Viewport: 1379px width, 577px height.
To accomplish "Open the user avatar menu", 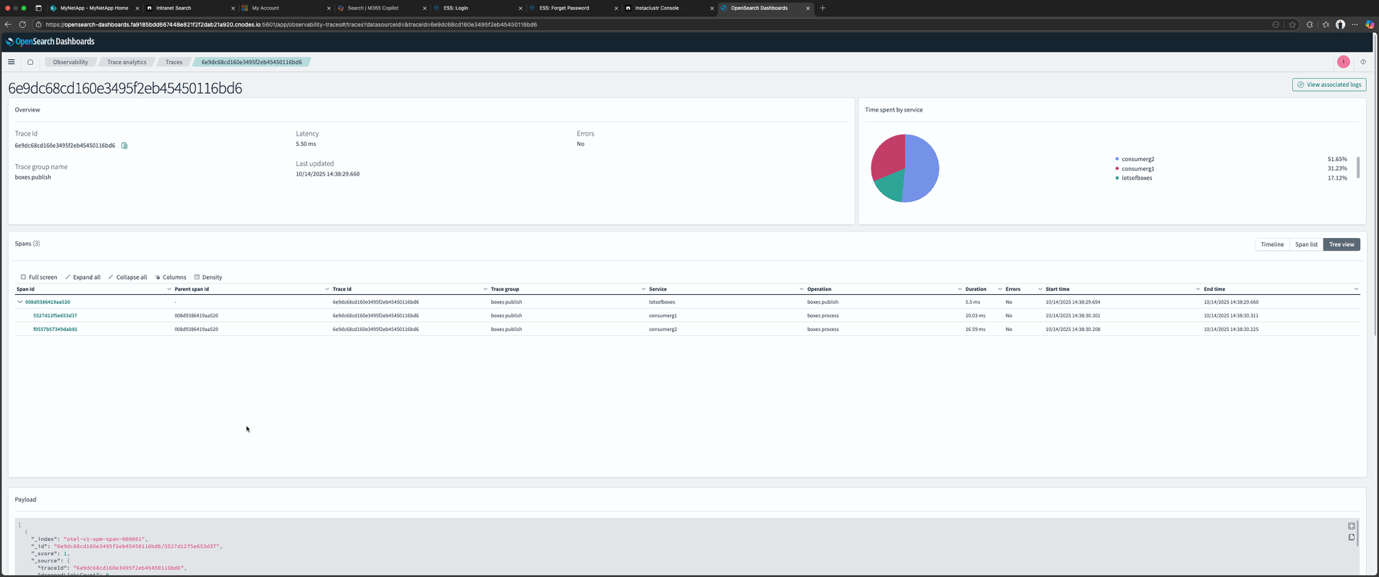I will point(1343,62).
